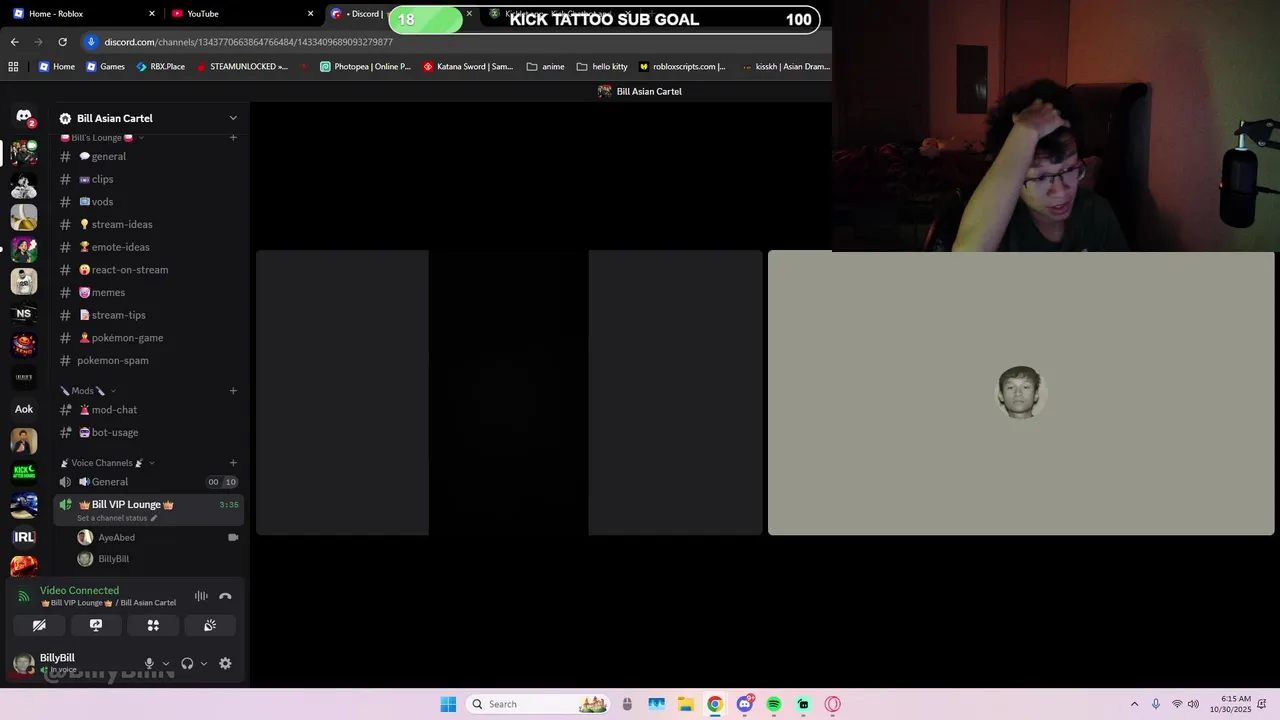Open Photopea bookmark
1280x720 pixels.
tap(366, 67)
